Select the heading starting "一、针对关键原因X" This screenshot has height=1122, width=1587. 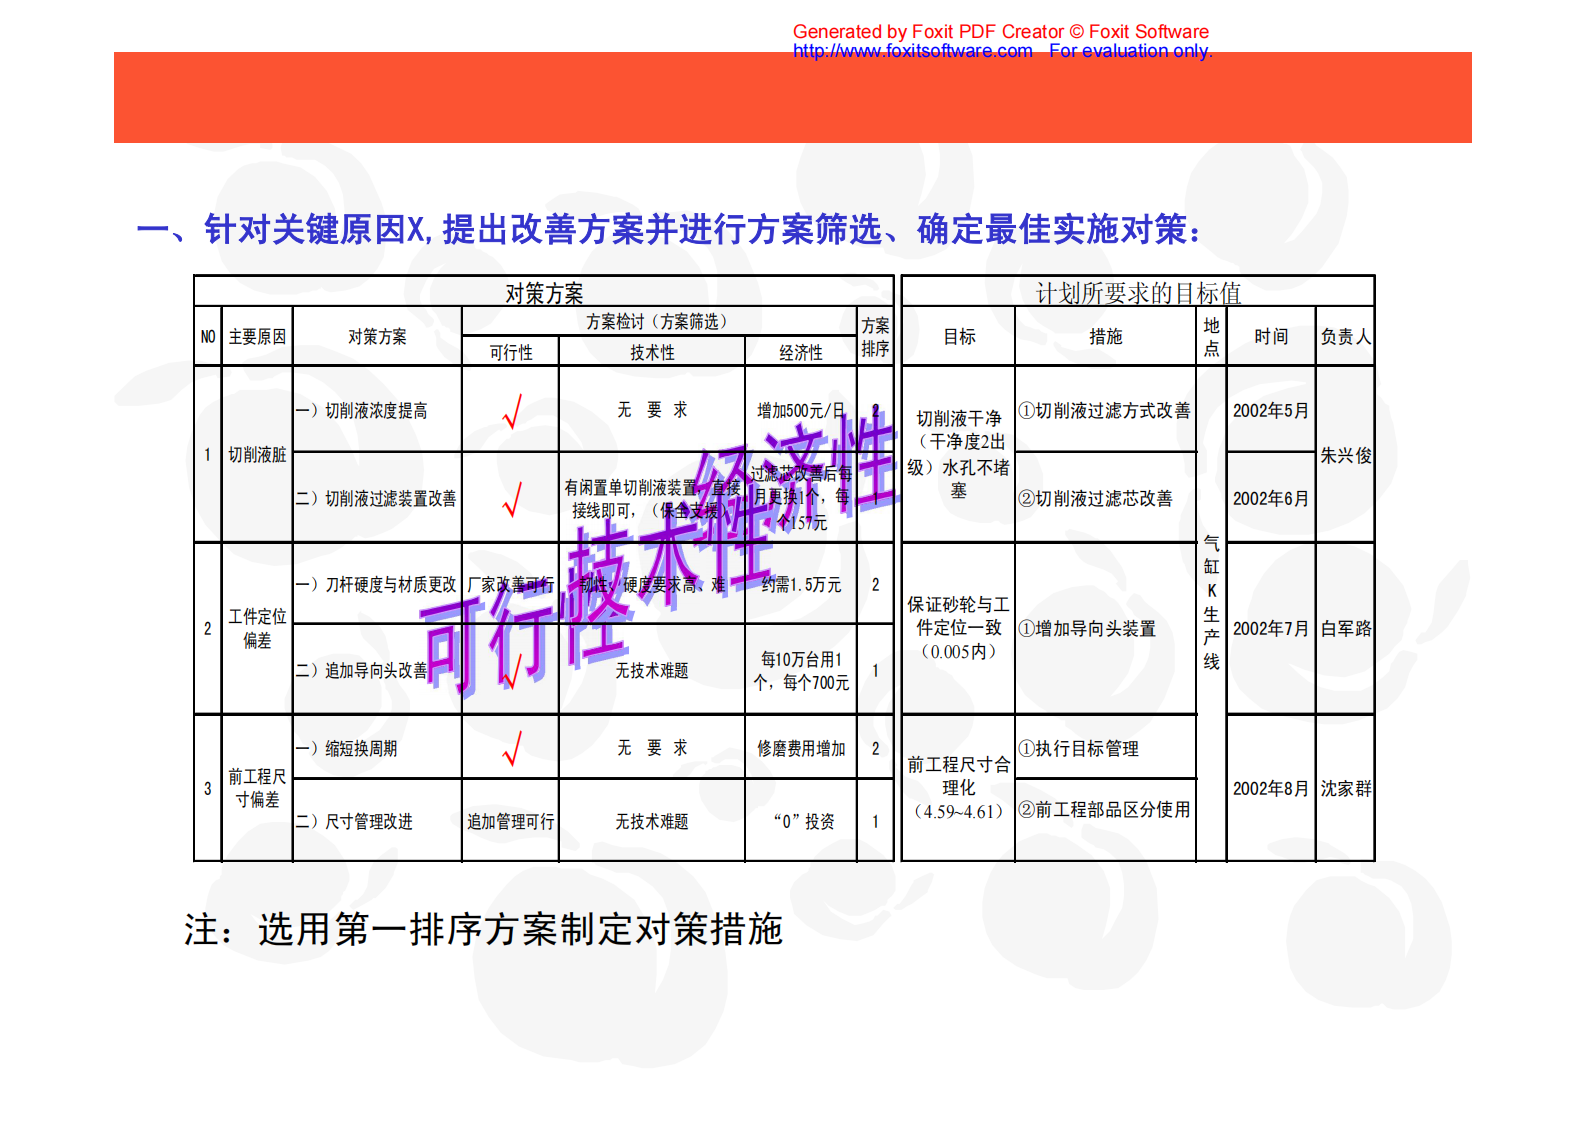(x=669, y=230)
